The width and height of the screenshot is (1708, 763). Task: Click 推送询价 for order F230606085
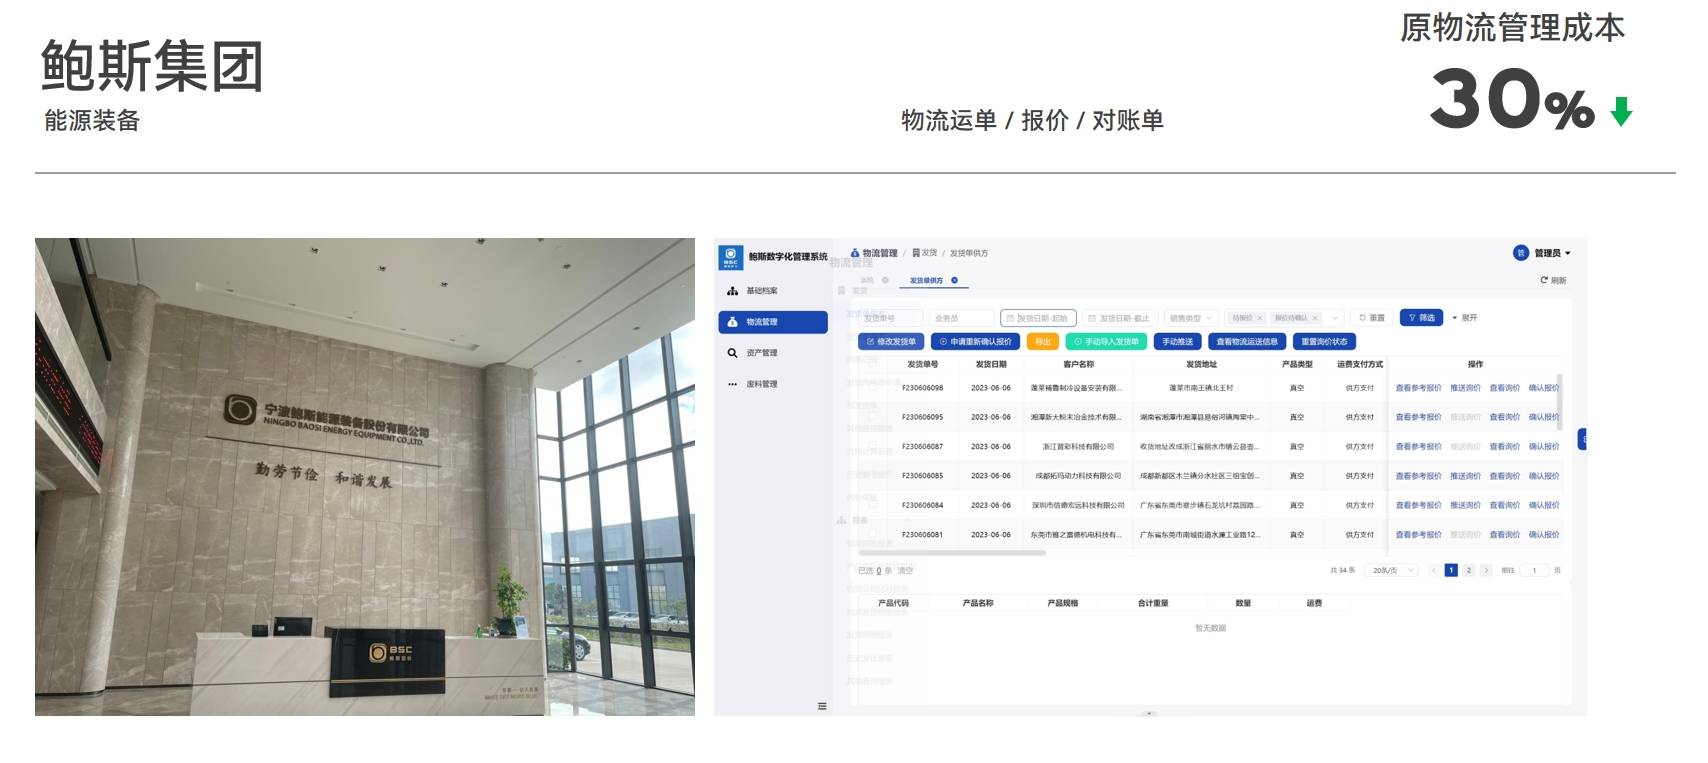[x=1465, y=476]
